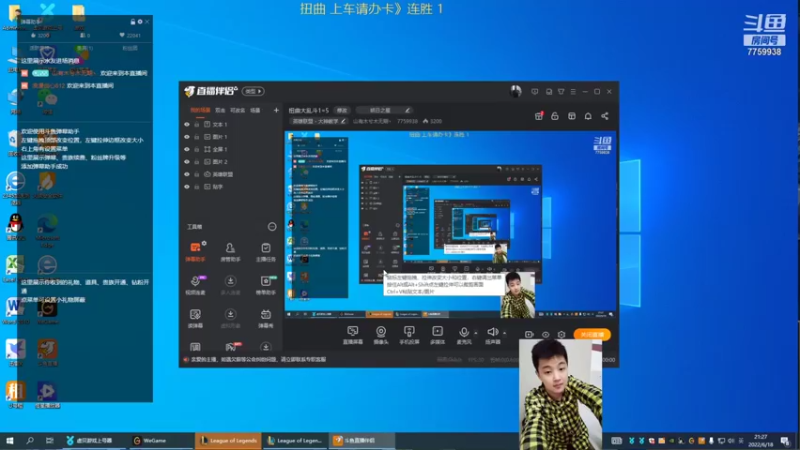The height and width of the screenshot is (450, 800).
Task: Click the 修改 button beside stream title
Action: point(341,110)
